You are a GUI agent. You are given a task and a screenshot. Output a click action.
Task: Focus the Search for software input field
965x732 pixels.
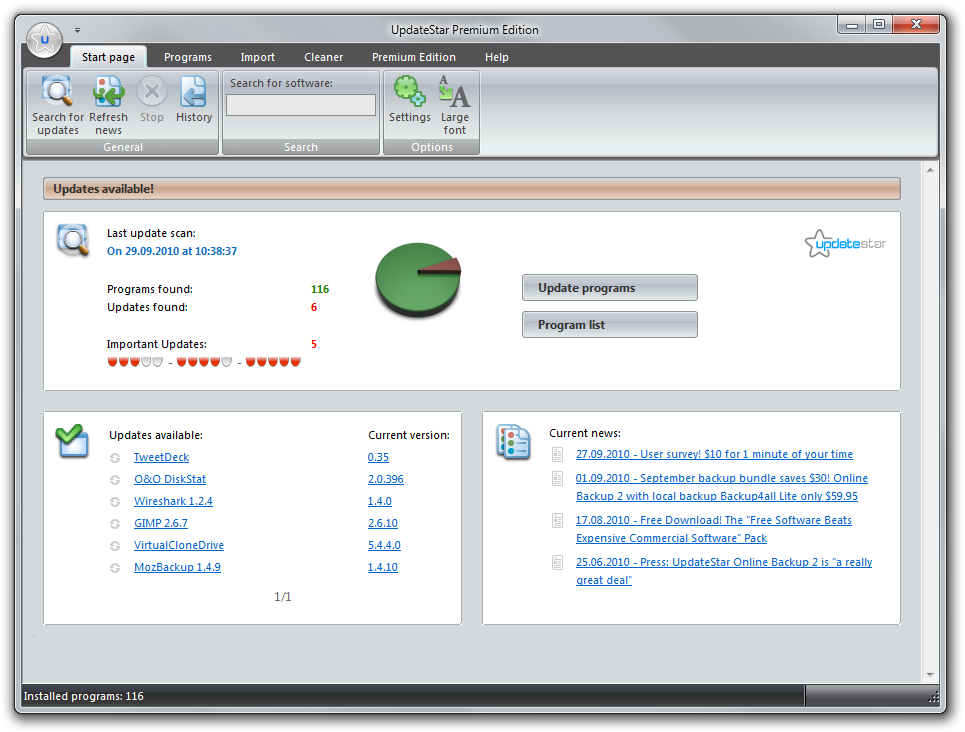(301, 105)
